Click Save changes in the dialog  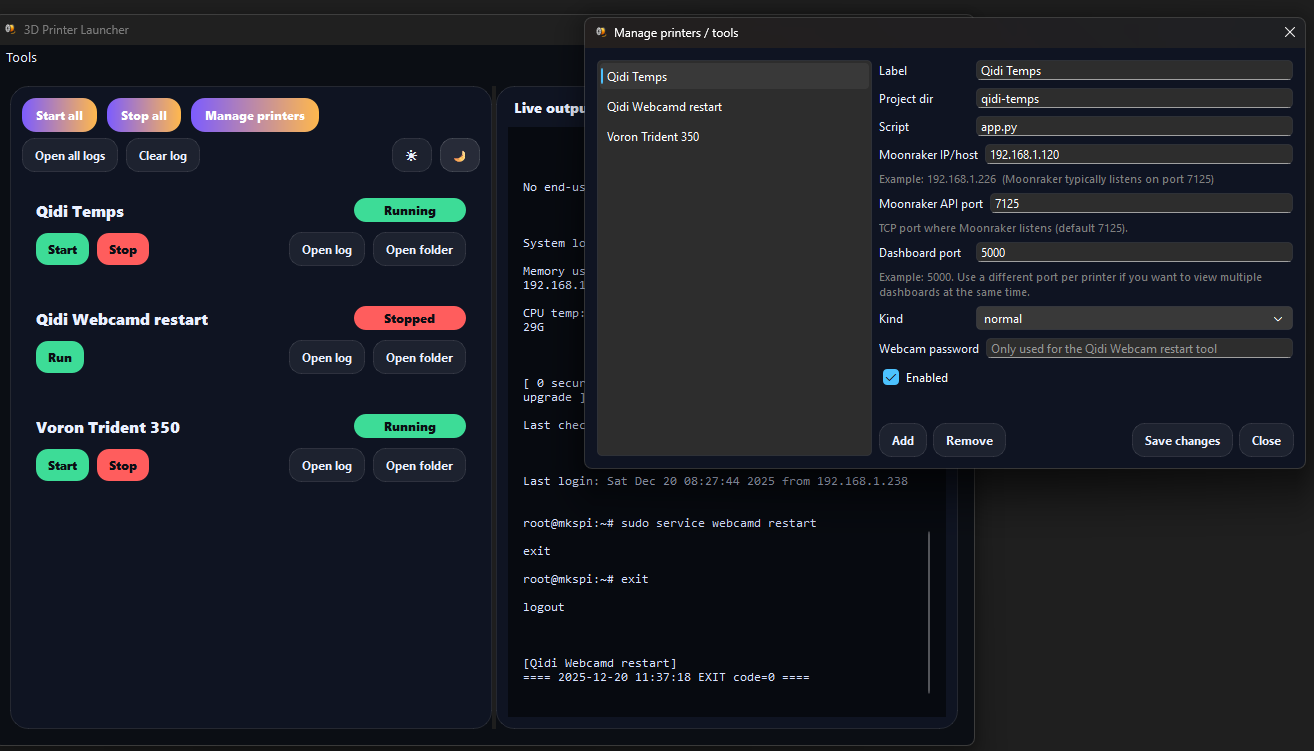coord(1182,440)
